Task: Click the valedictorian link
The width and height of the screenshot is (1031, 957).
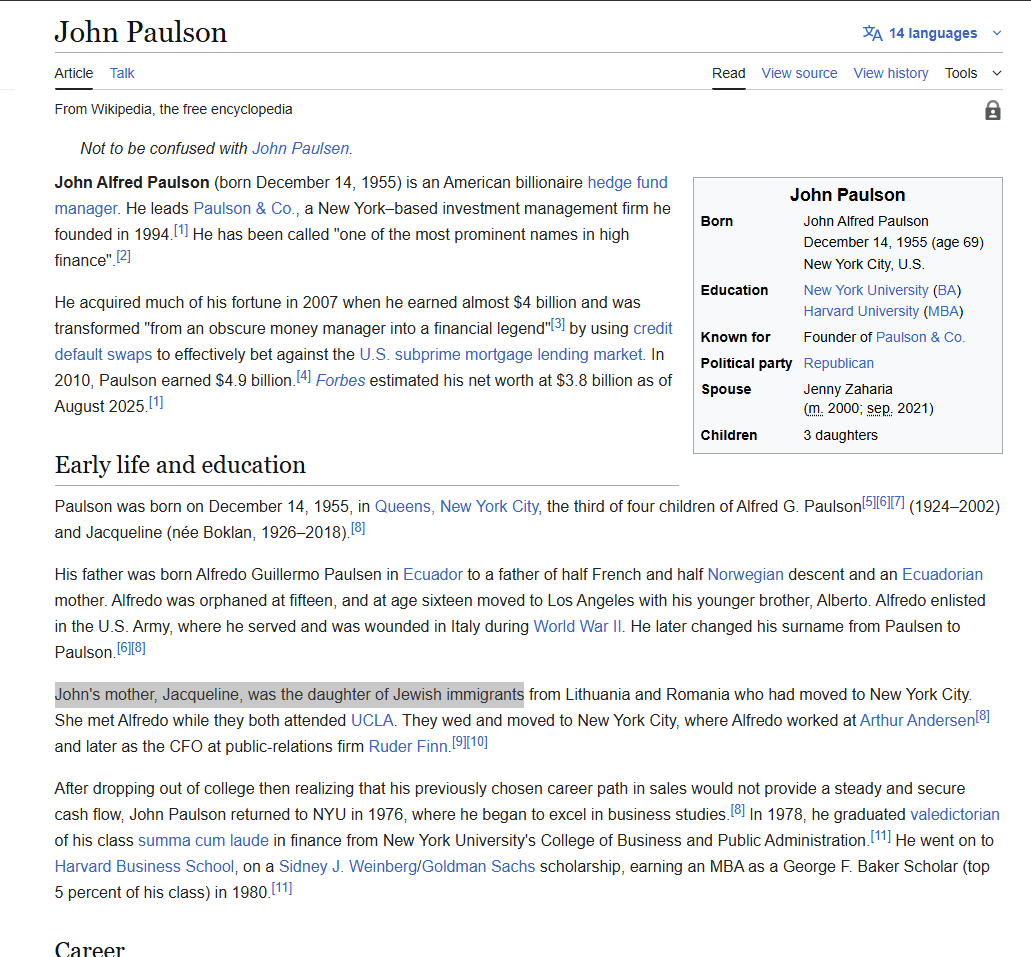Action: [955, 814]
